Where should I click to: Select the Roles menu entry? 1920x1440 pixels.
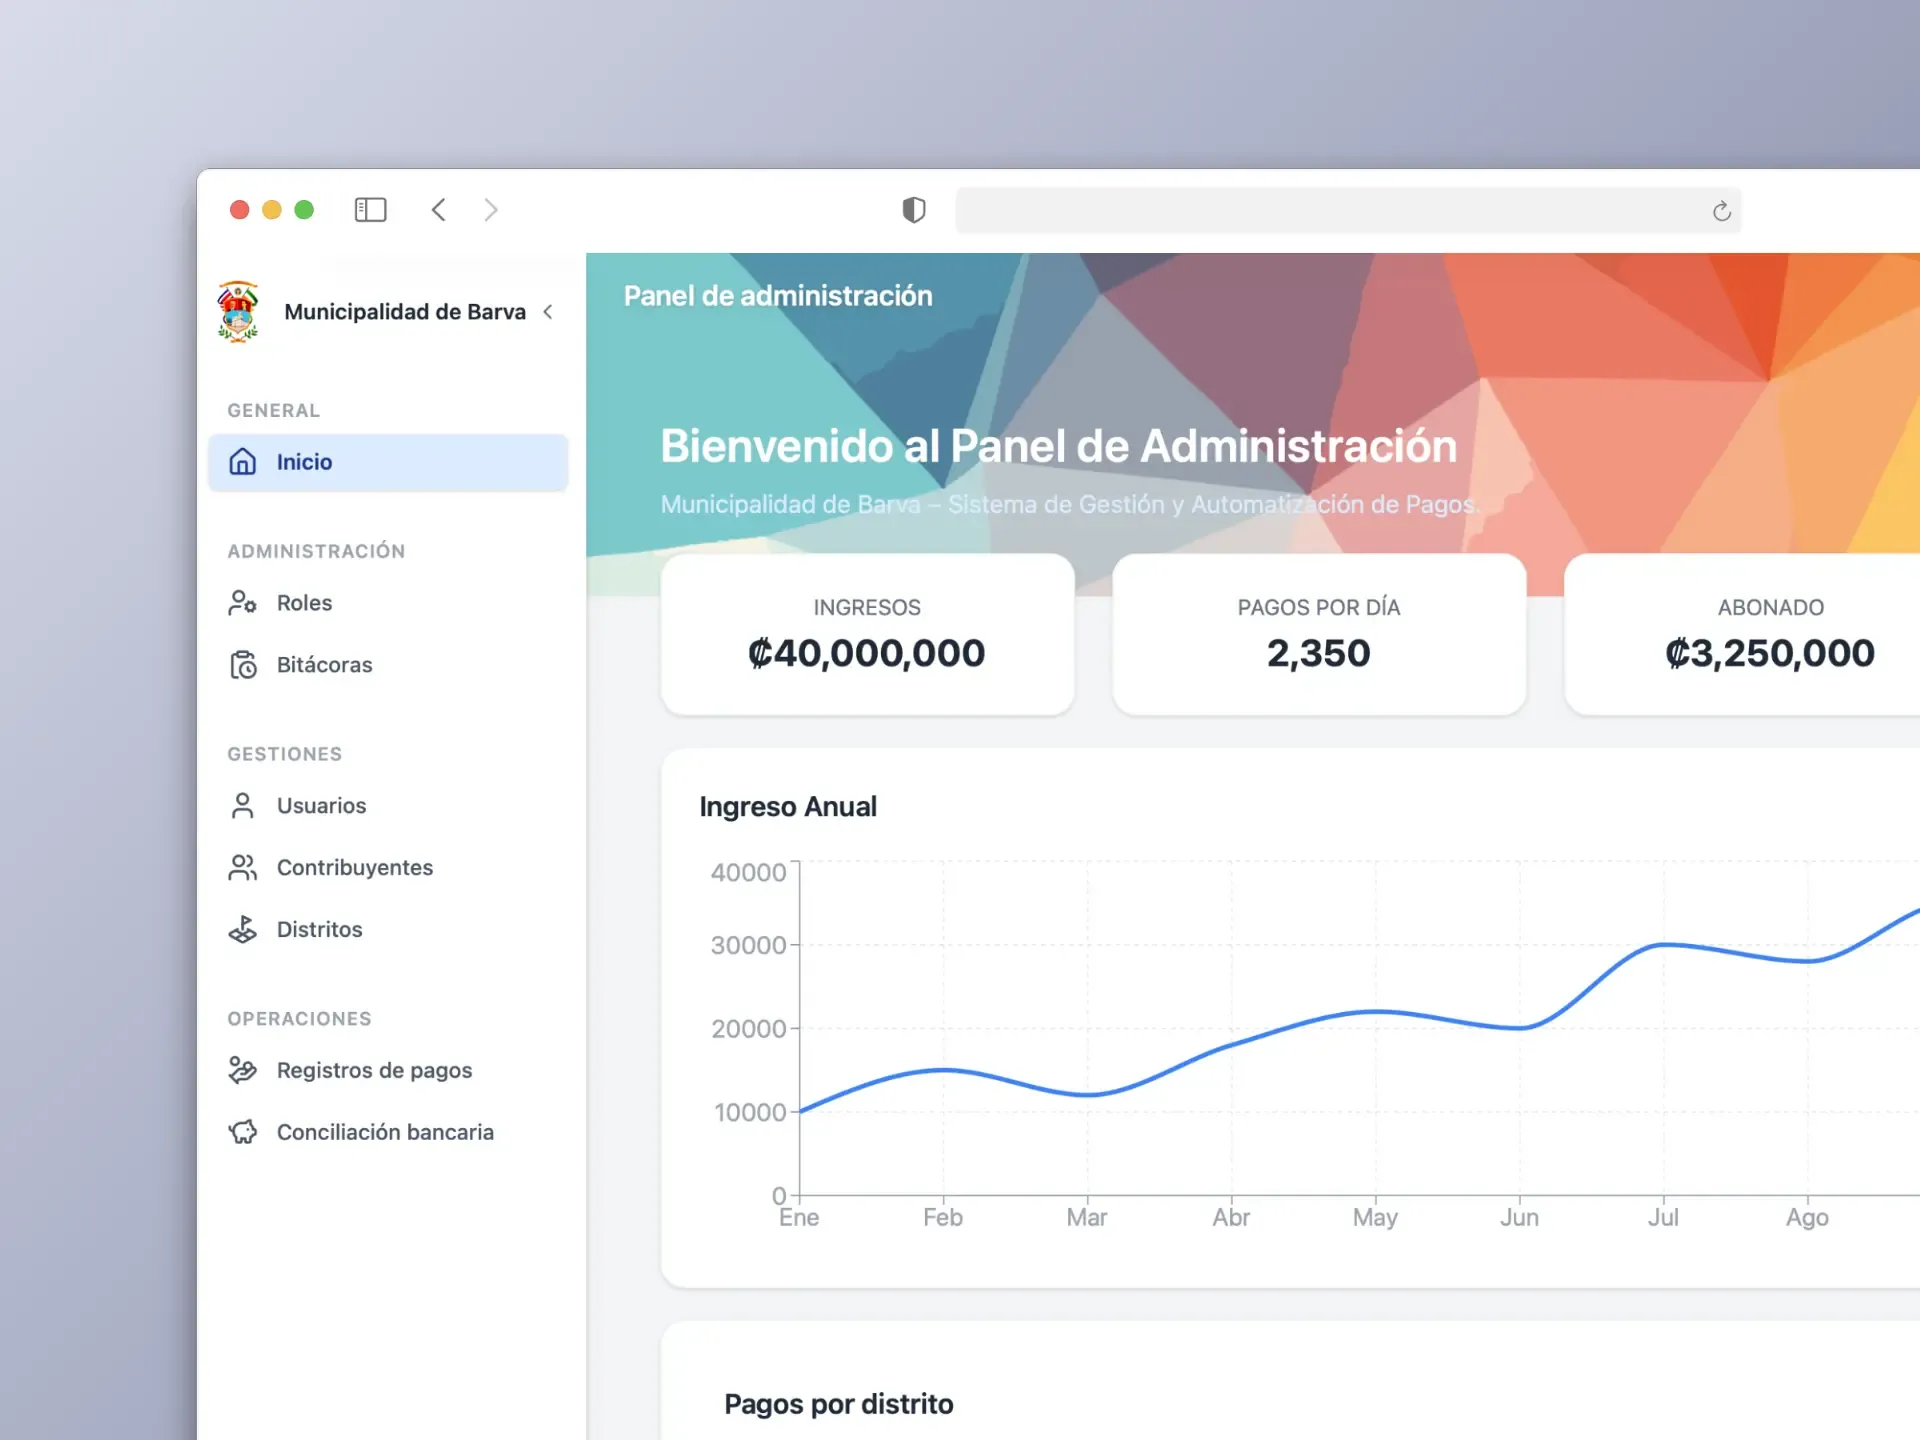click(x=304, y=602)
